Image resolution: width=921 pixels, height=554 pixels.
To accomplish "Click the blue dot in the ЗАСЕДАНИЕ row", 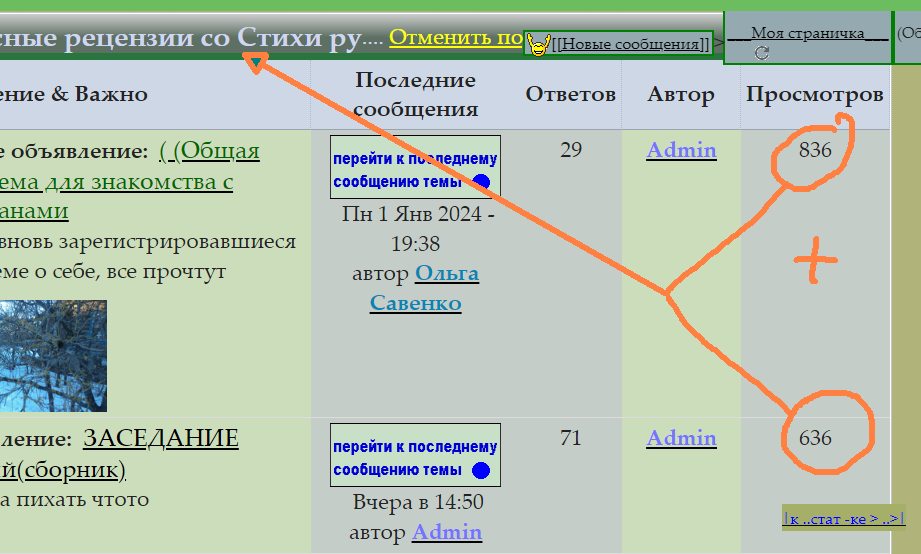I will point(481,471).
